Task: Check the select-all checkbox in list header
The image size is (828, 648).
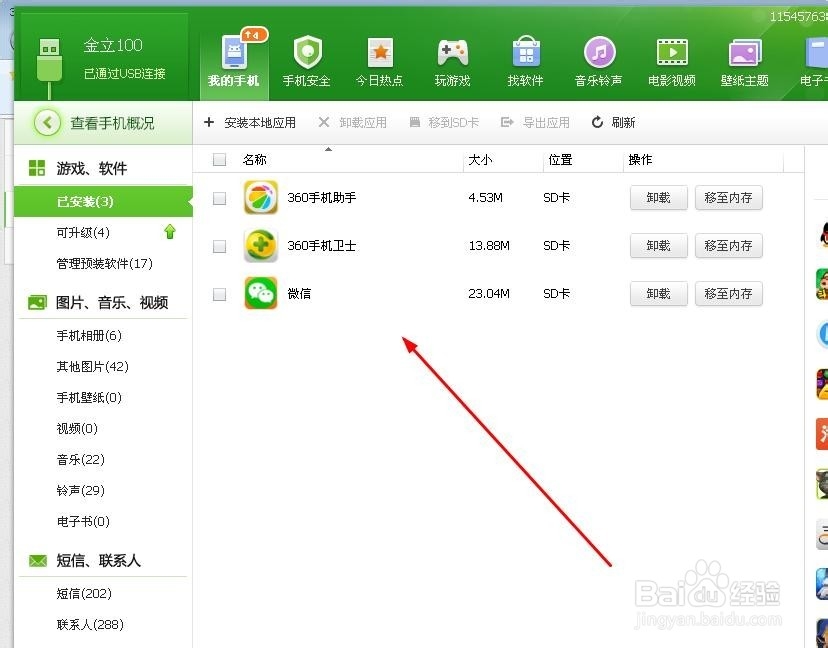Action: (x=218, y=158)
